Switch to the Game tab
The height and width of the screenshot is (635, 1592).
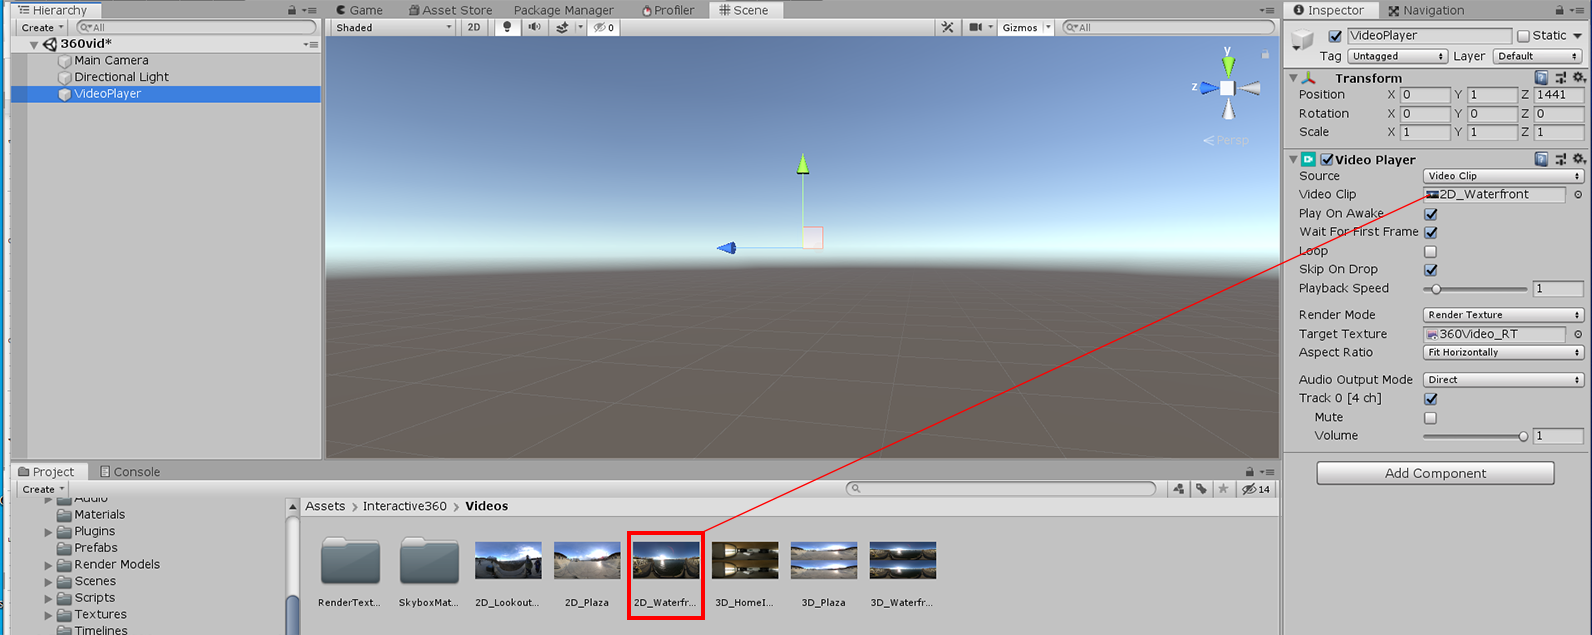point(359,10)
